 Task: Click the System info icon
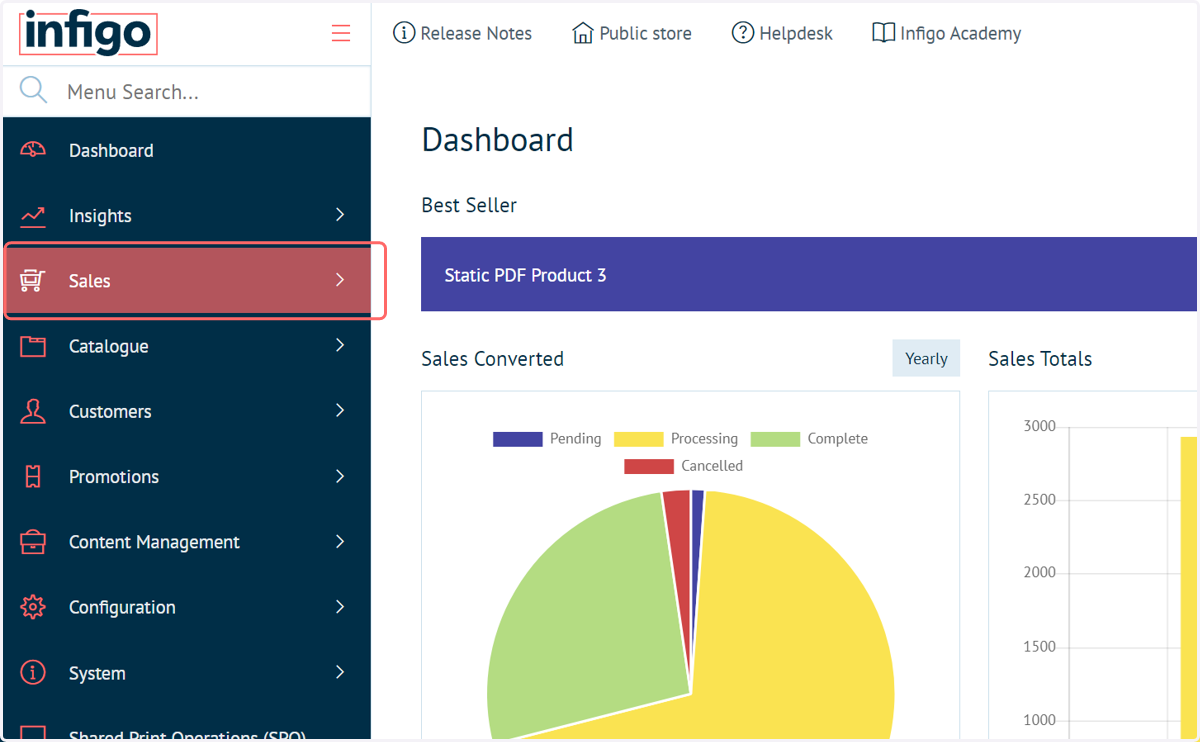pos(33,673)
